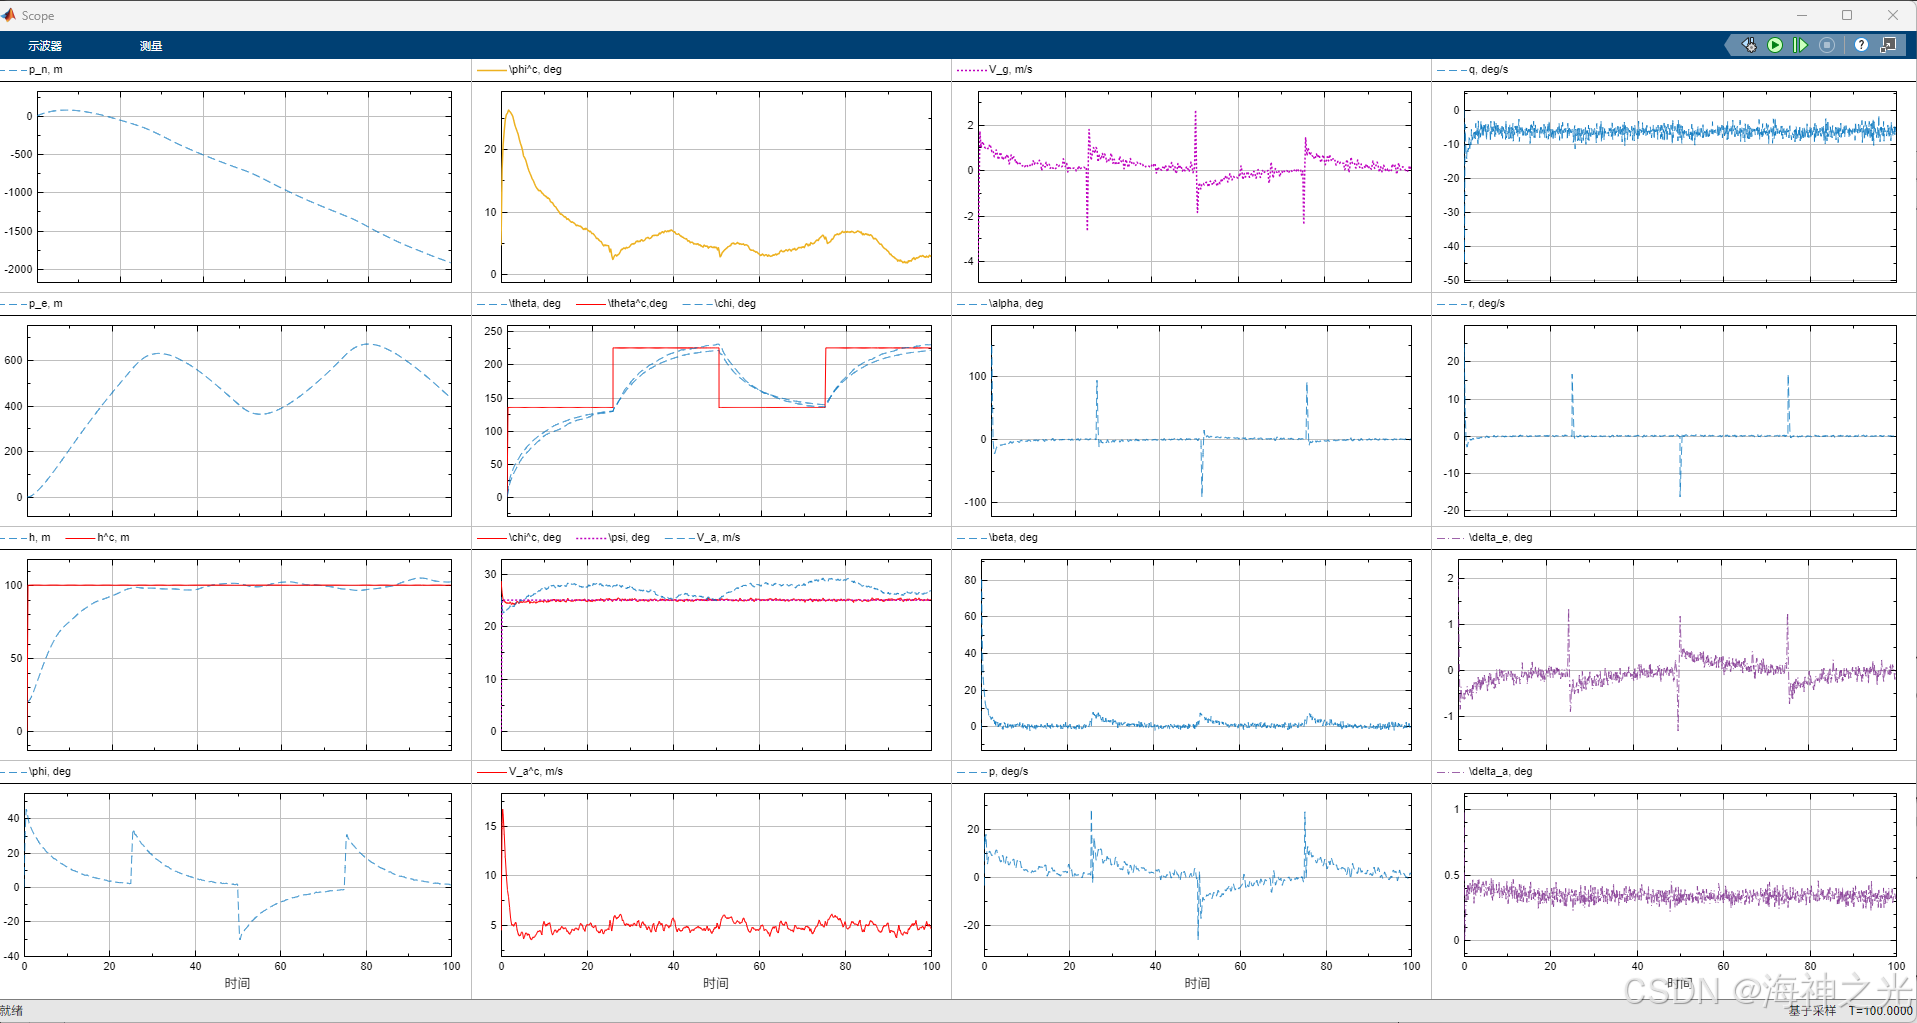
Task: Click the T=100.0000 status readout
Action: (x=1880, y=1011)
